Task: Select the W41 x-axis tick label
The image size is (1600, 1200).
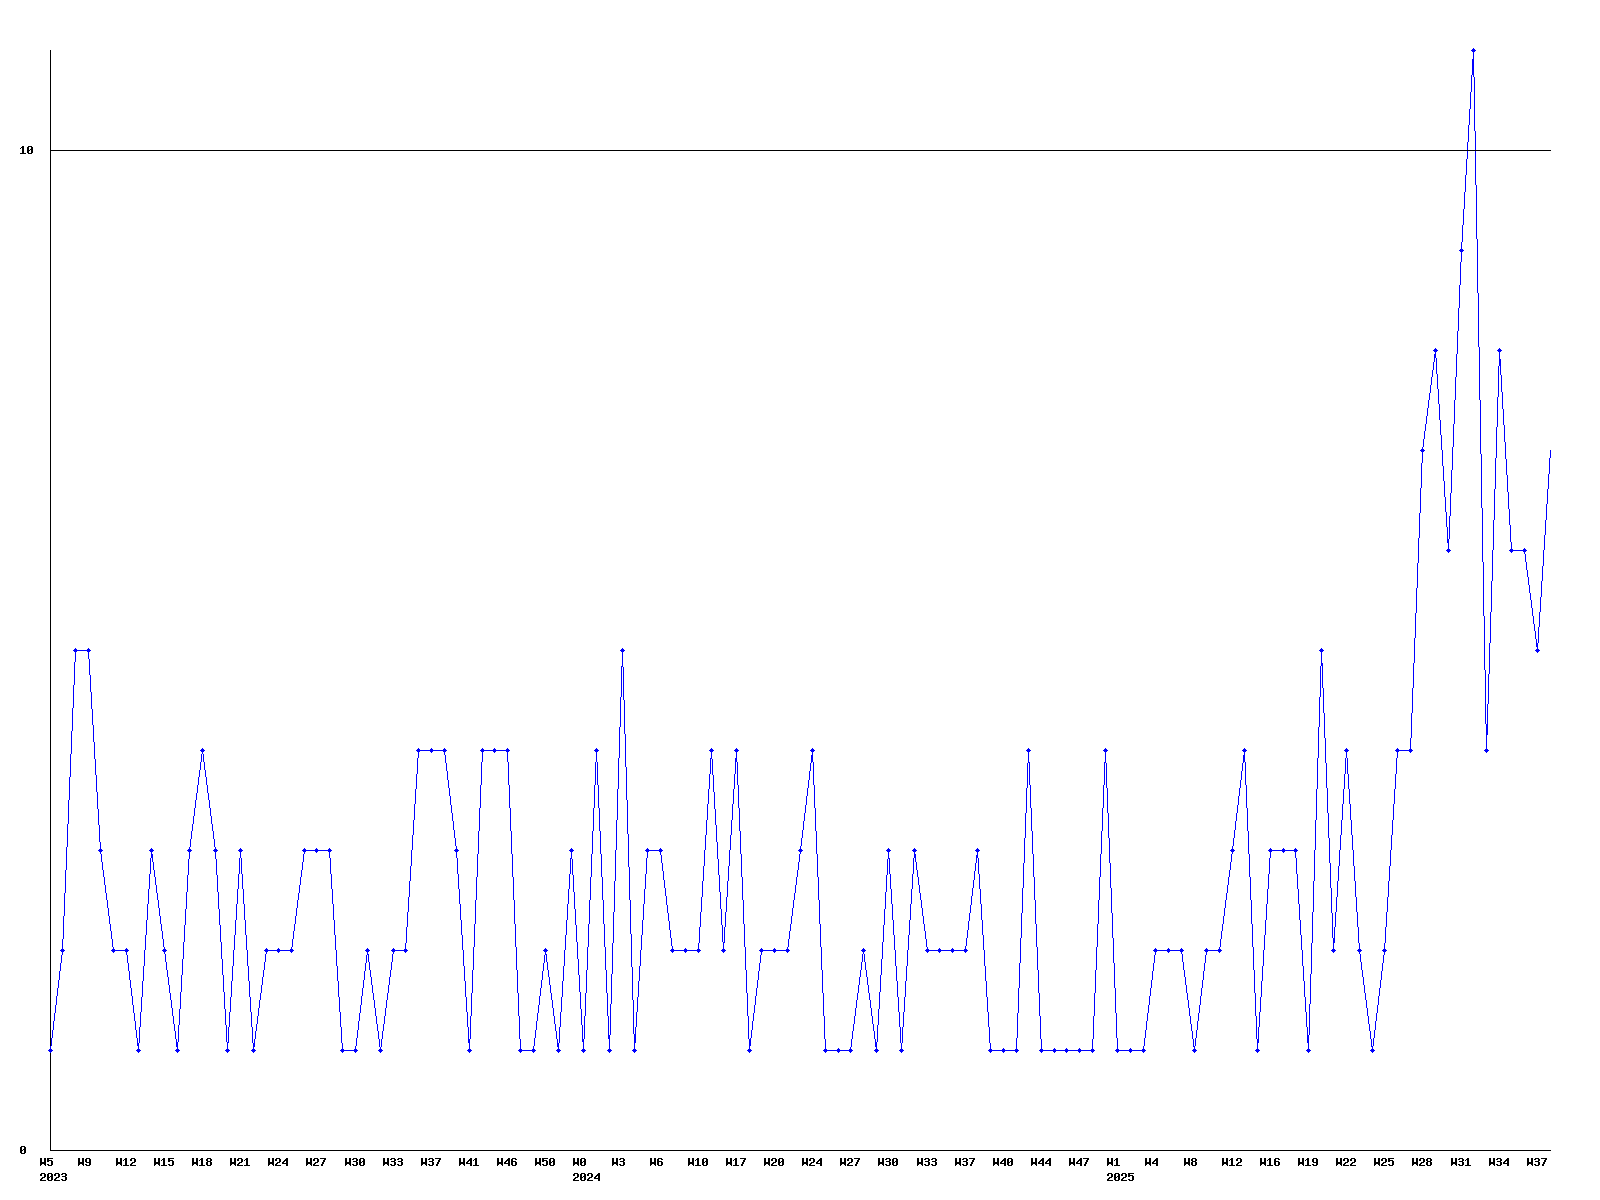Action: point(469,1163)
